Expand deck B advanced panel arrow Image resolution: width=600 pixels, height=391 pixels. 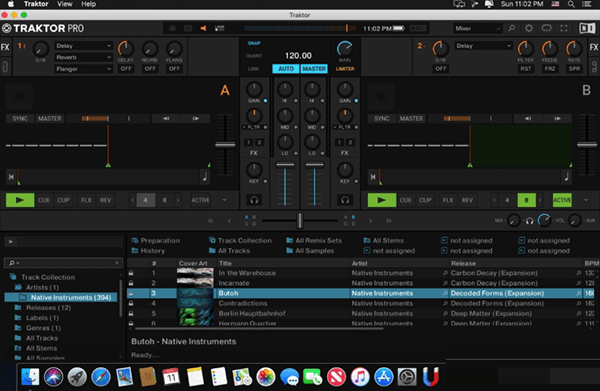coord(586,200)
